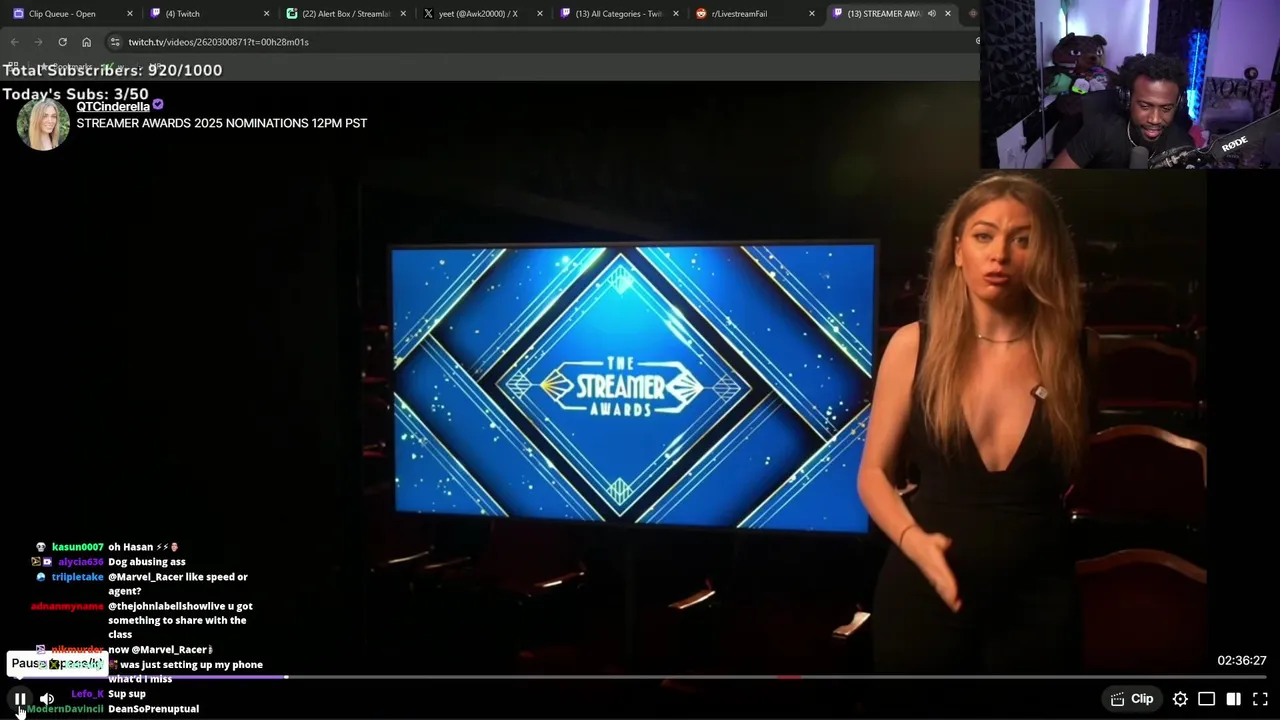Image resolution: width=1280 pixels, height=720 pixels.
Task: Switch to the r/LivestreamFail tab
Action: (x=755, y=14)
